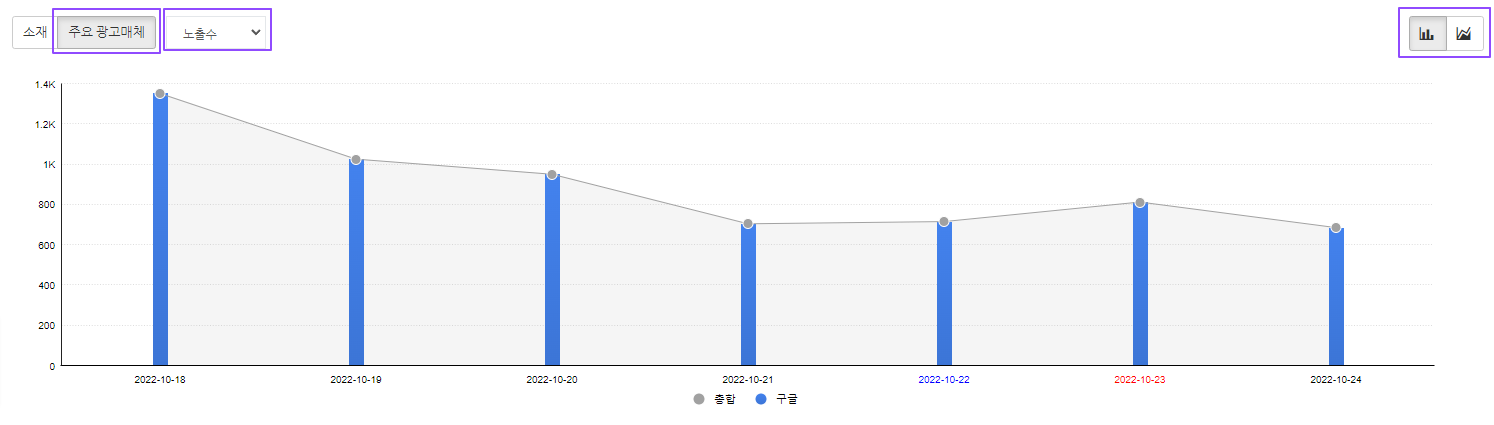The height and width of the screenshot is (425, 1494).
Task: Open the 소재 tab
Action: coord(35,32)
